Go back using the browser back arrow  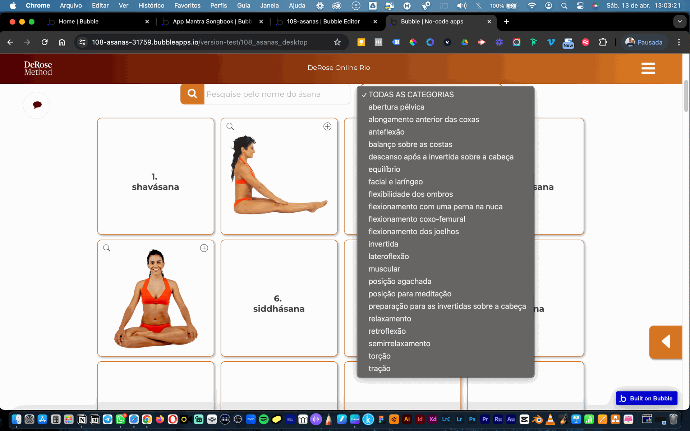[10, 42]
